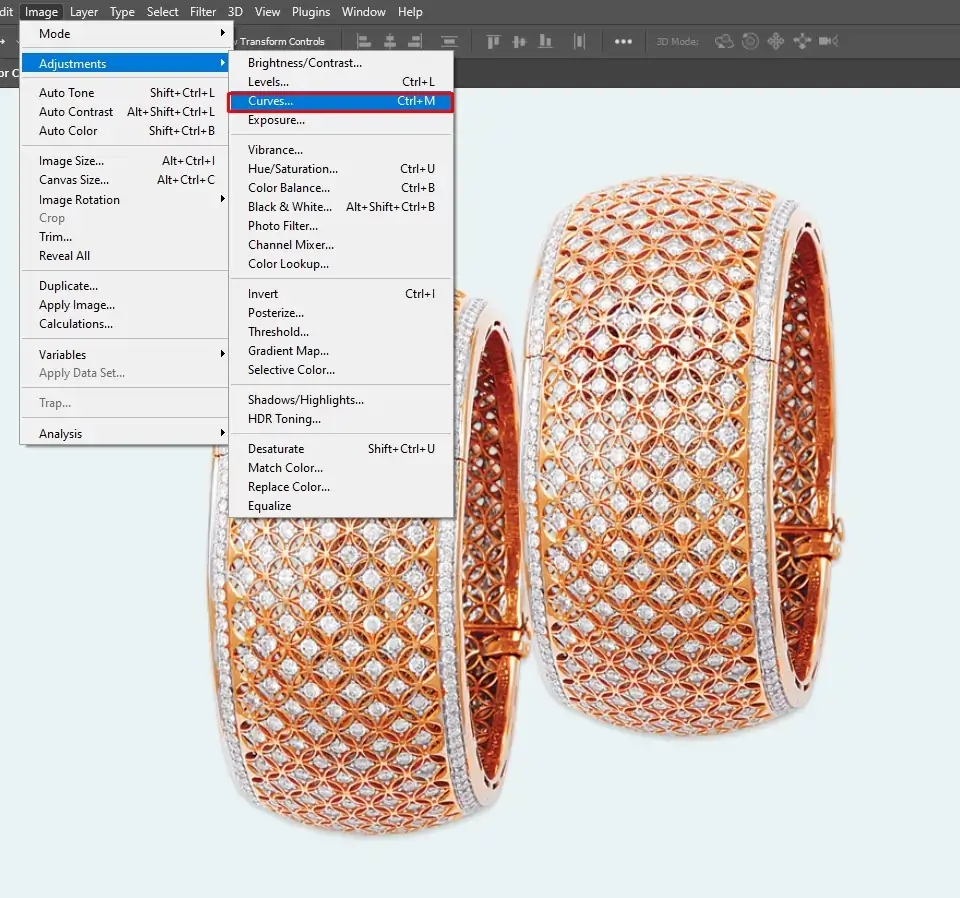Open the three-dots align and distribute options
The width and height of the screenshot is (960, 898).
coord(623,41)
